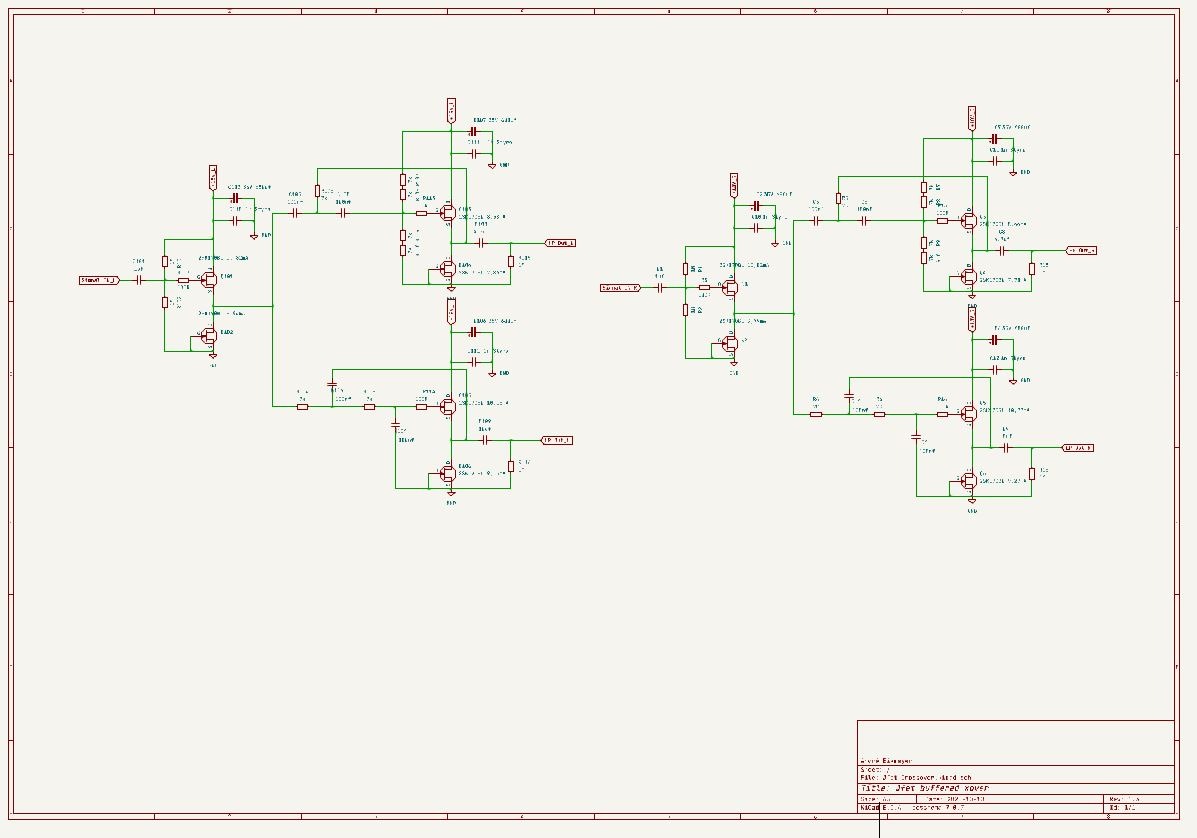Select JFET Q101 in left input buffer
Viewport: 1197px width, 838px height.
[x=208, y=279]
